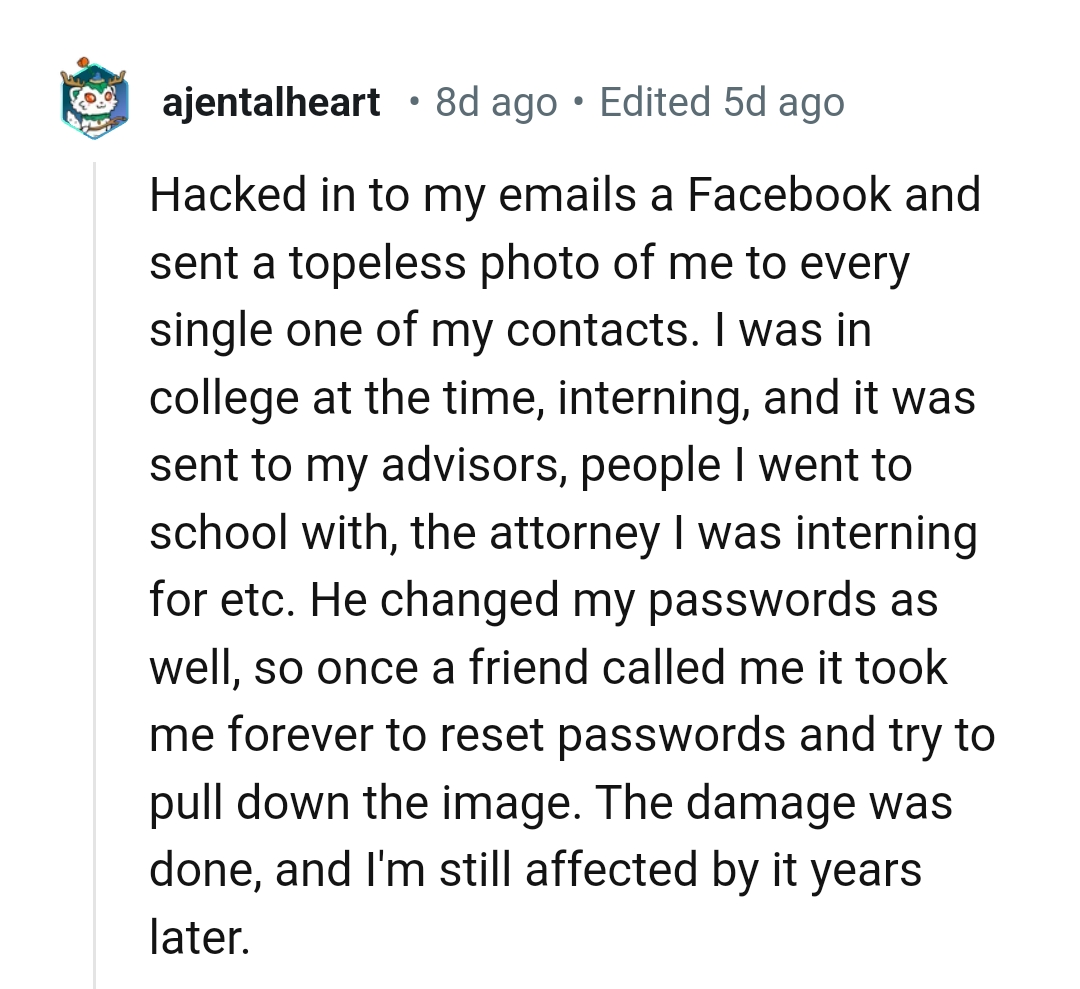Click the word "contacts" in the comment

point(597,330)
